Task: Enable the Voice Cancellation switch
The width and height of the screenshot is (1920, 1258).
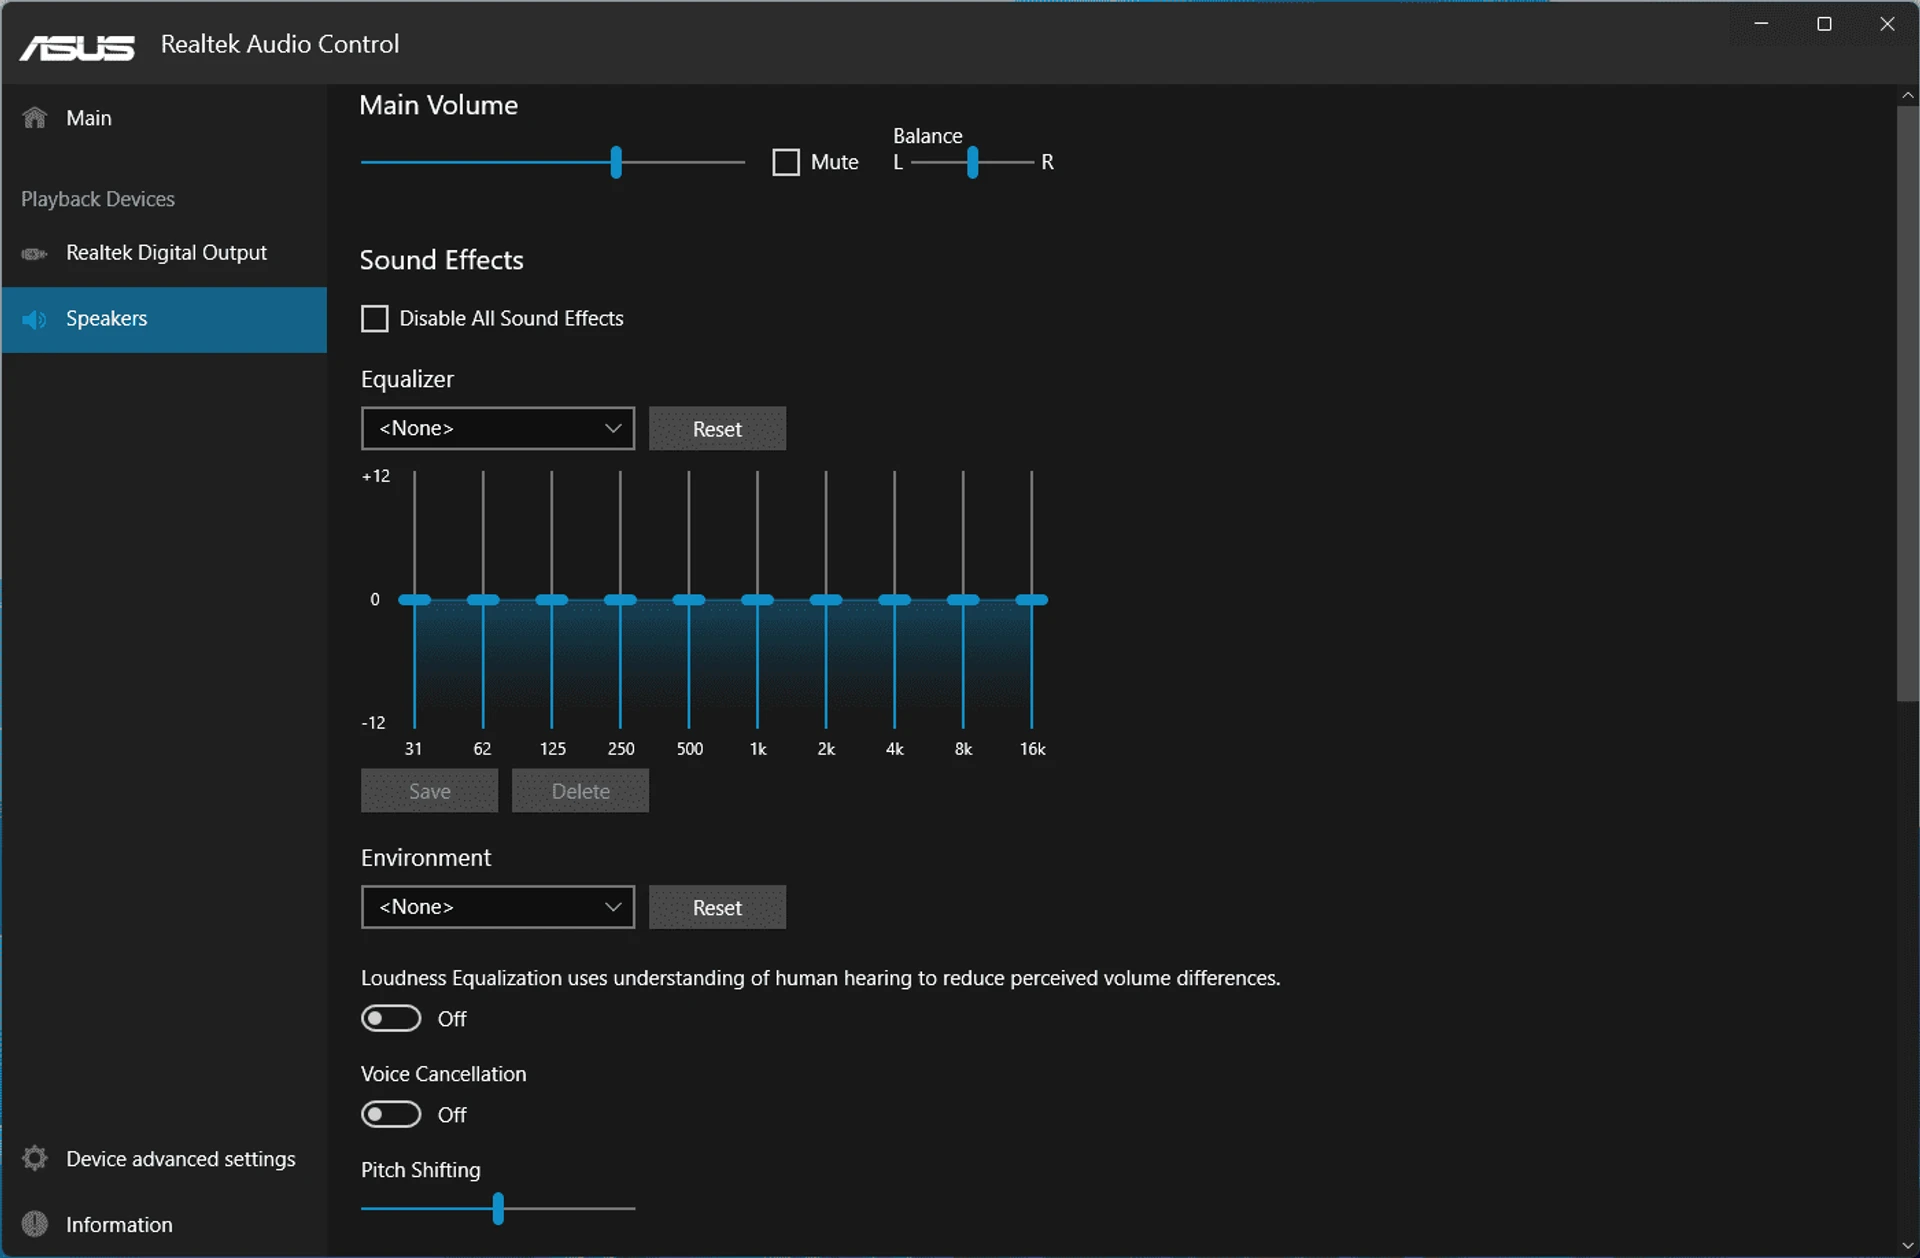Action: click(391, 1114)
